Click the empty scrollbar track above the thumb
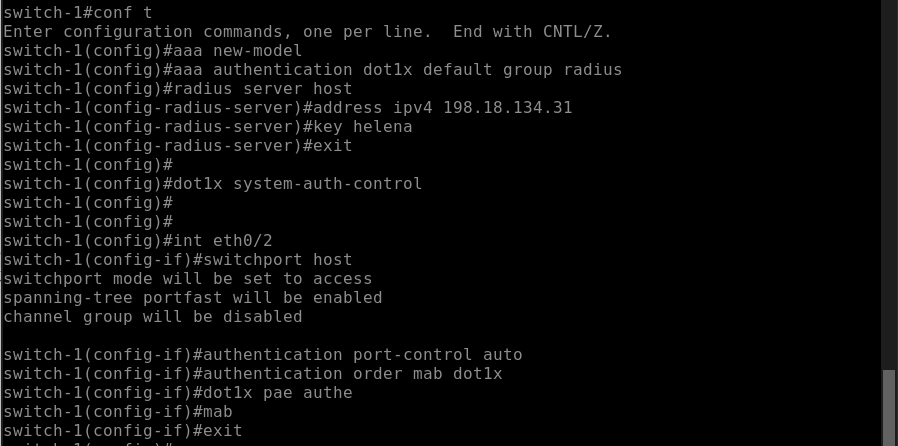This screenshot has height=446, width=898. 889,180
